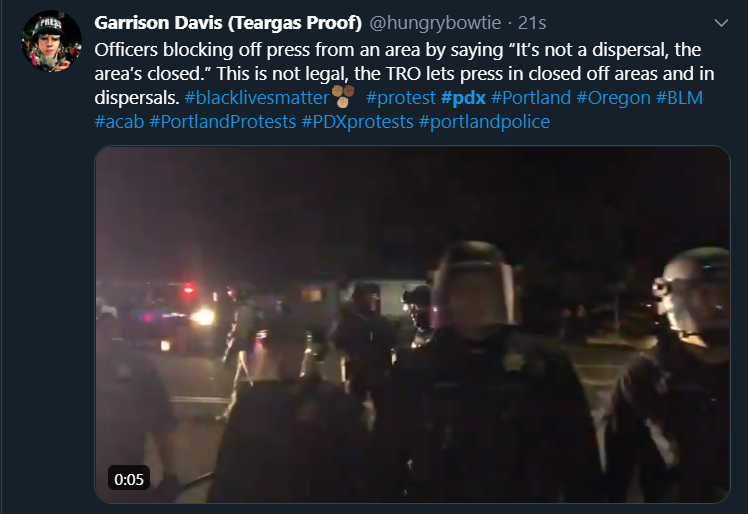The image size is (748, 514).
Task: Open the #Portland hashtag
Action: (531, 97)
